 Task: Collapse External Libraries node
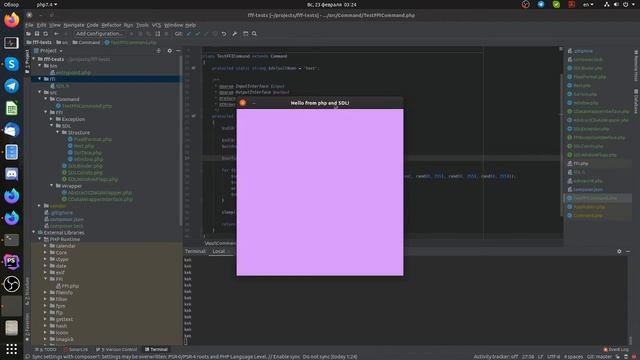click(34, 233)
